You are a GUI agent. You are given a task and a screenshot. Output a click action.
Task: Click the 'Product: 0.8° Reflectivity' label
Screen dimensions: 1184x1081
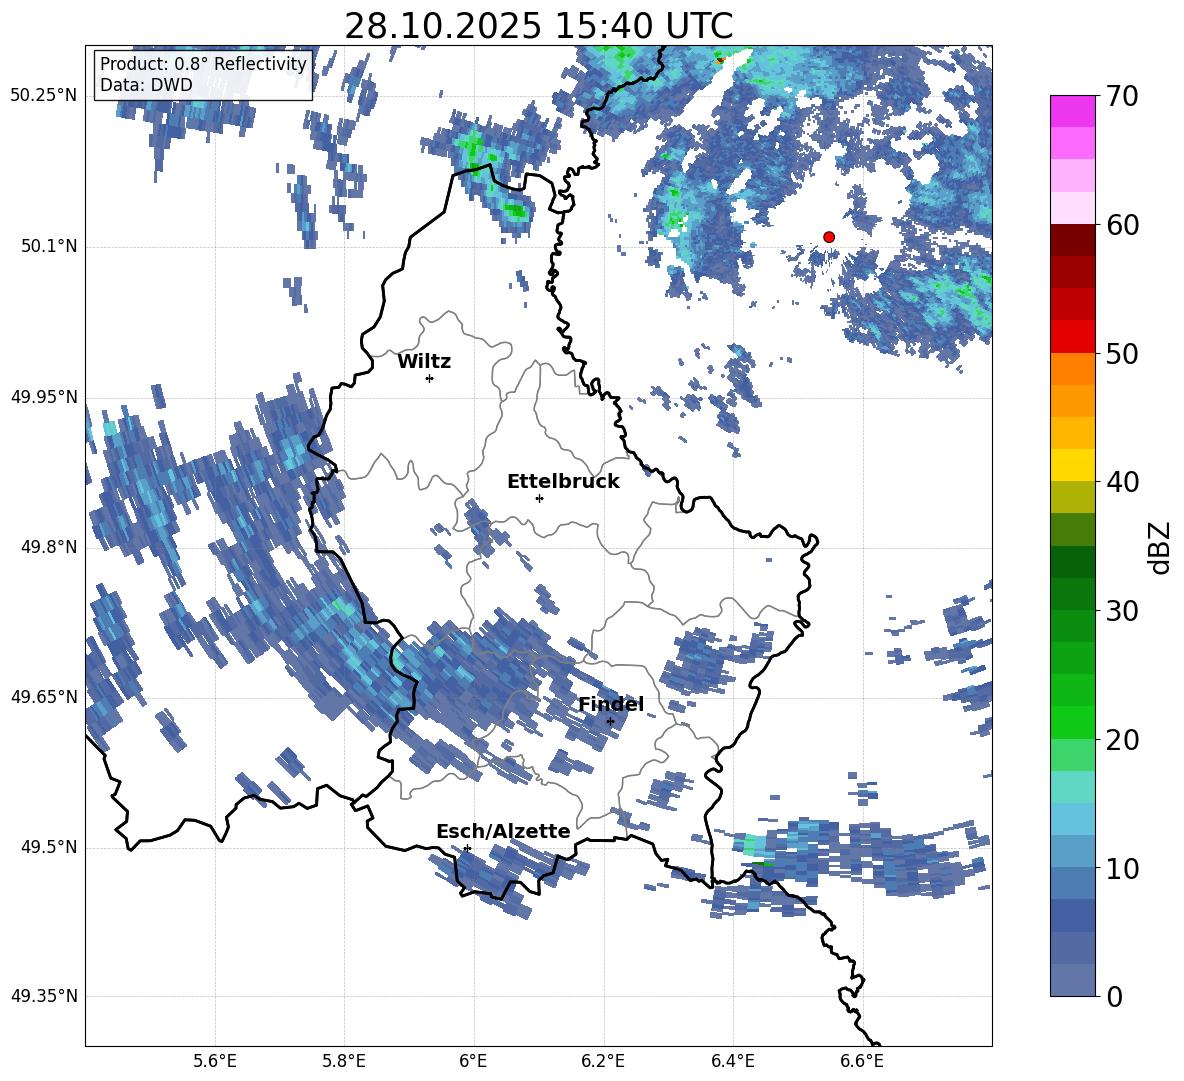pyautogui.click(x=203, y=64)
